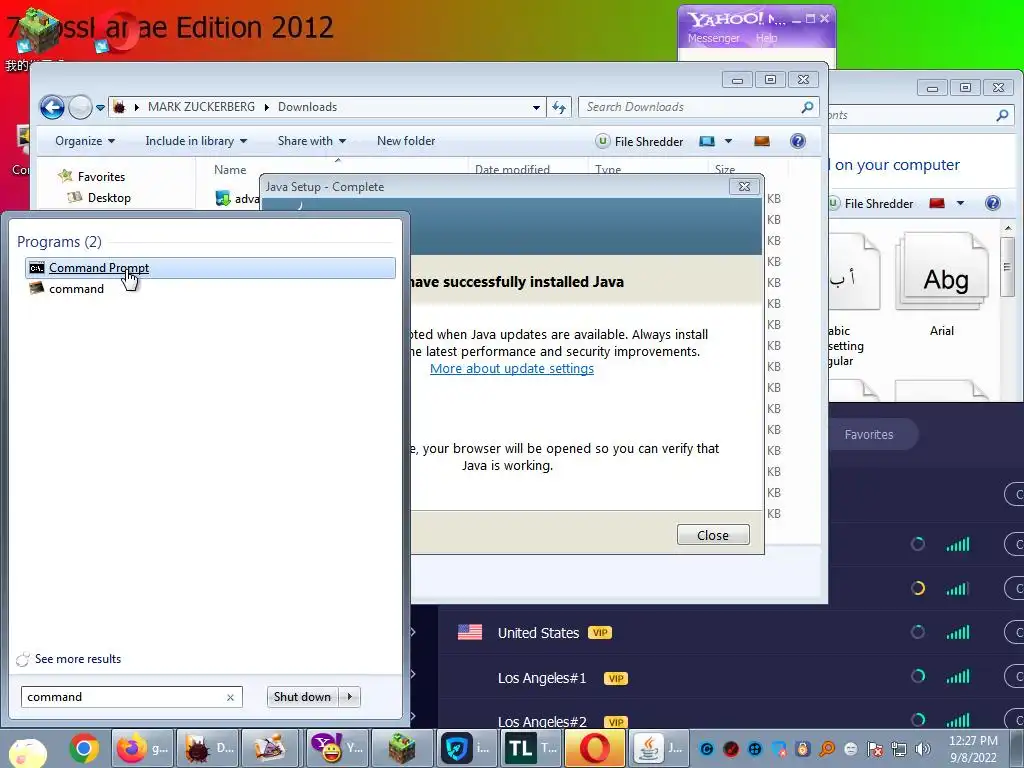Click File Shredder in Downloads window toolbar
Screen dimensions: 1024x768
coord(639,142)
